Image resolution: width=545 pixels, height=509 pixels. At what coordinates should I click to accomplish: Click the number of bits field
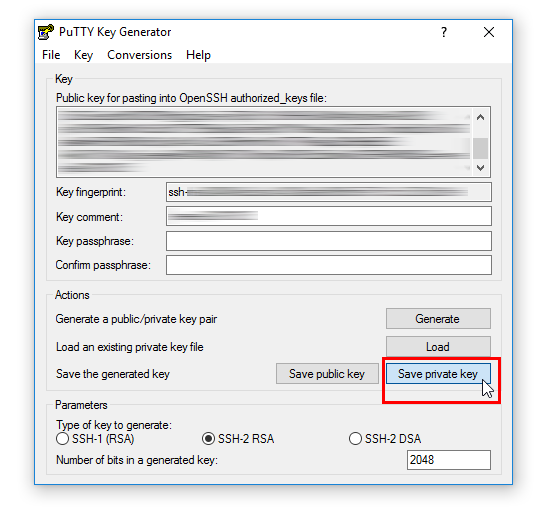pyautogui.click(x=449, y=460)
